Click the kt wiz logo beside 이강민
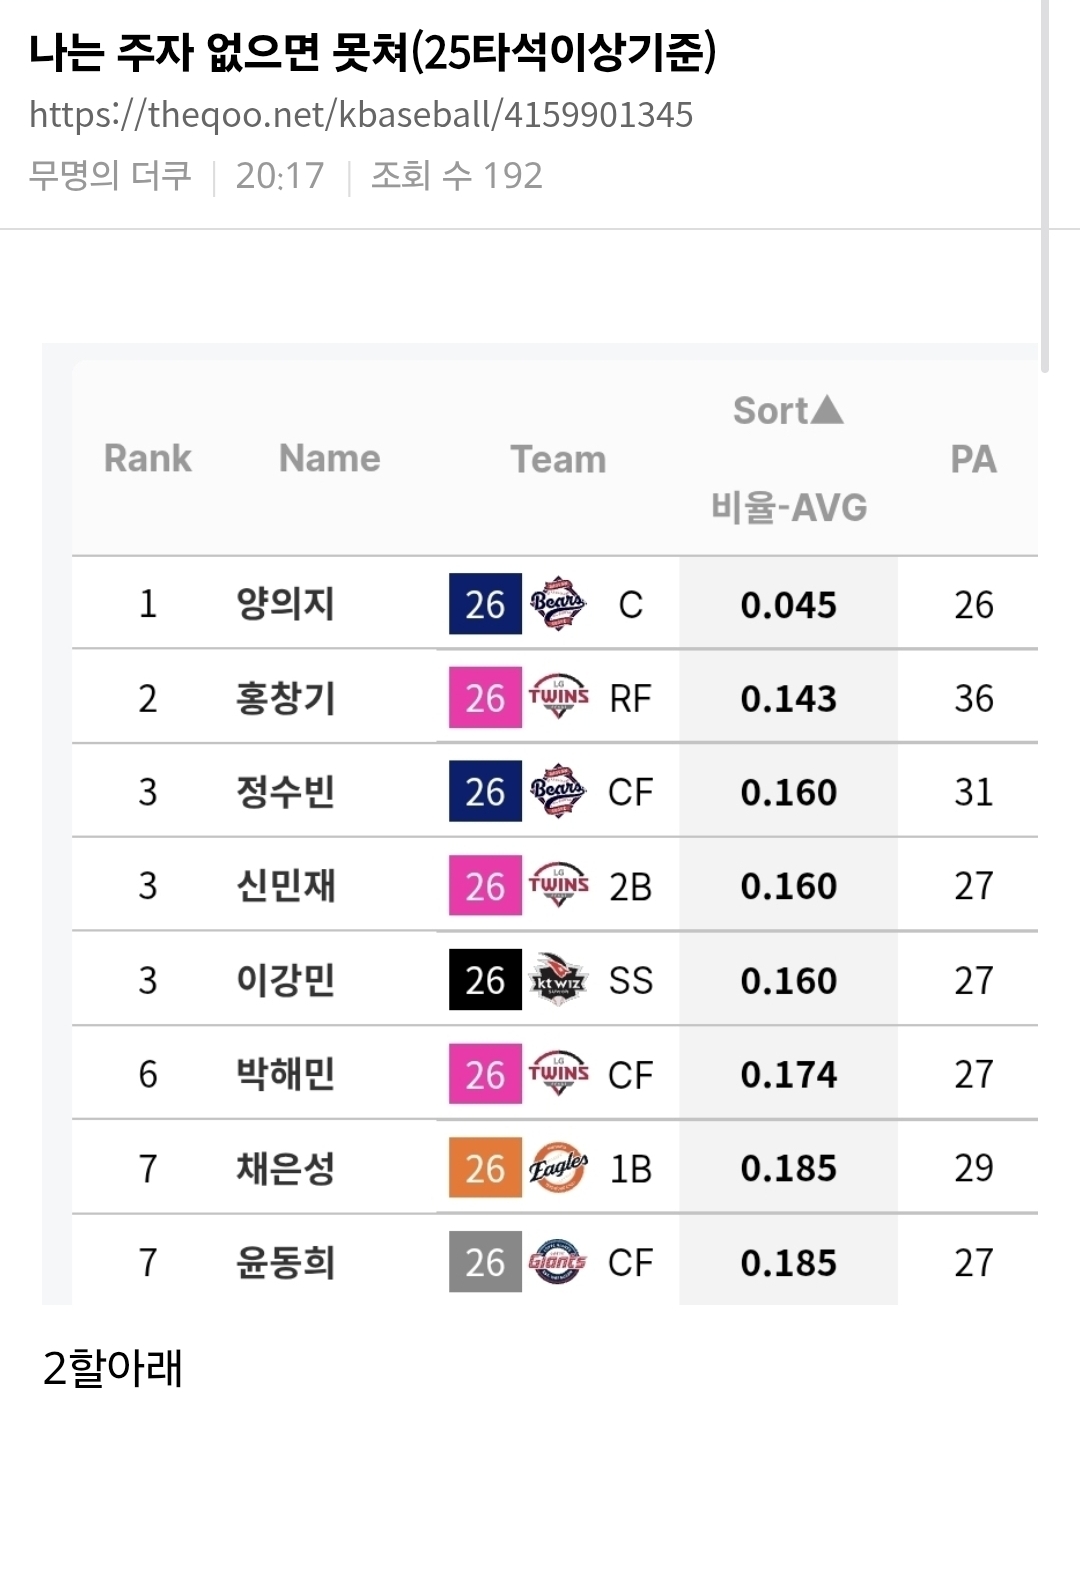This screenshot has height=1578, width=1080. 558,980
